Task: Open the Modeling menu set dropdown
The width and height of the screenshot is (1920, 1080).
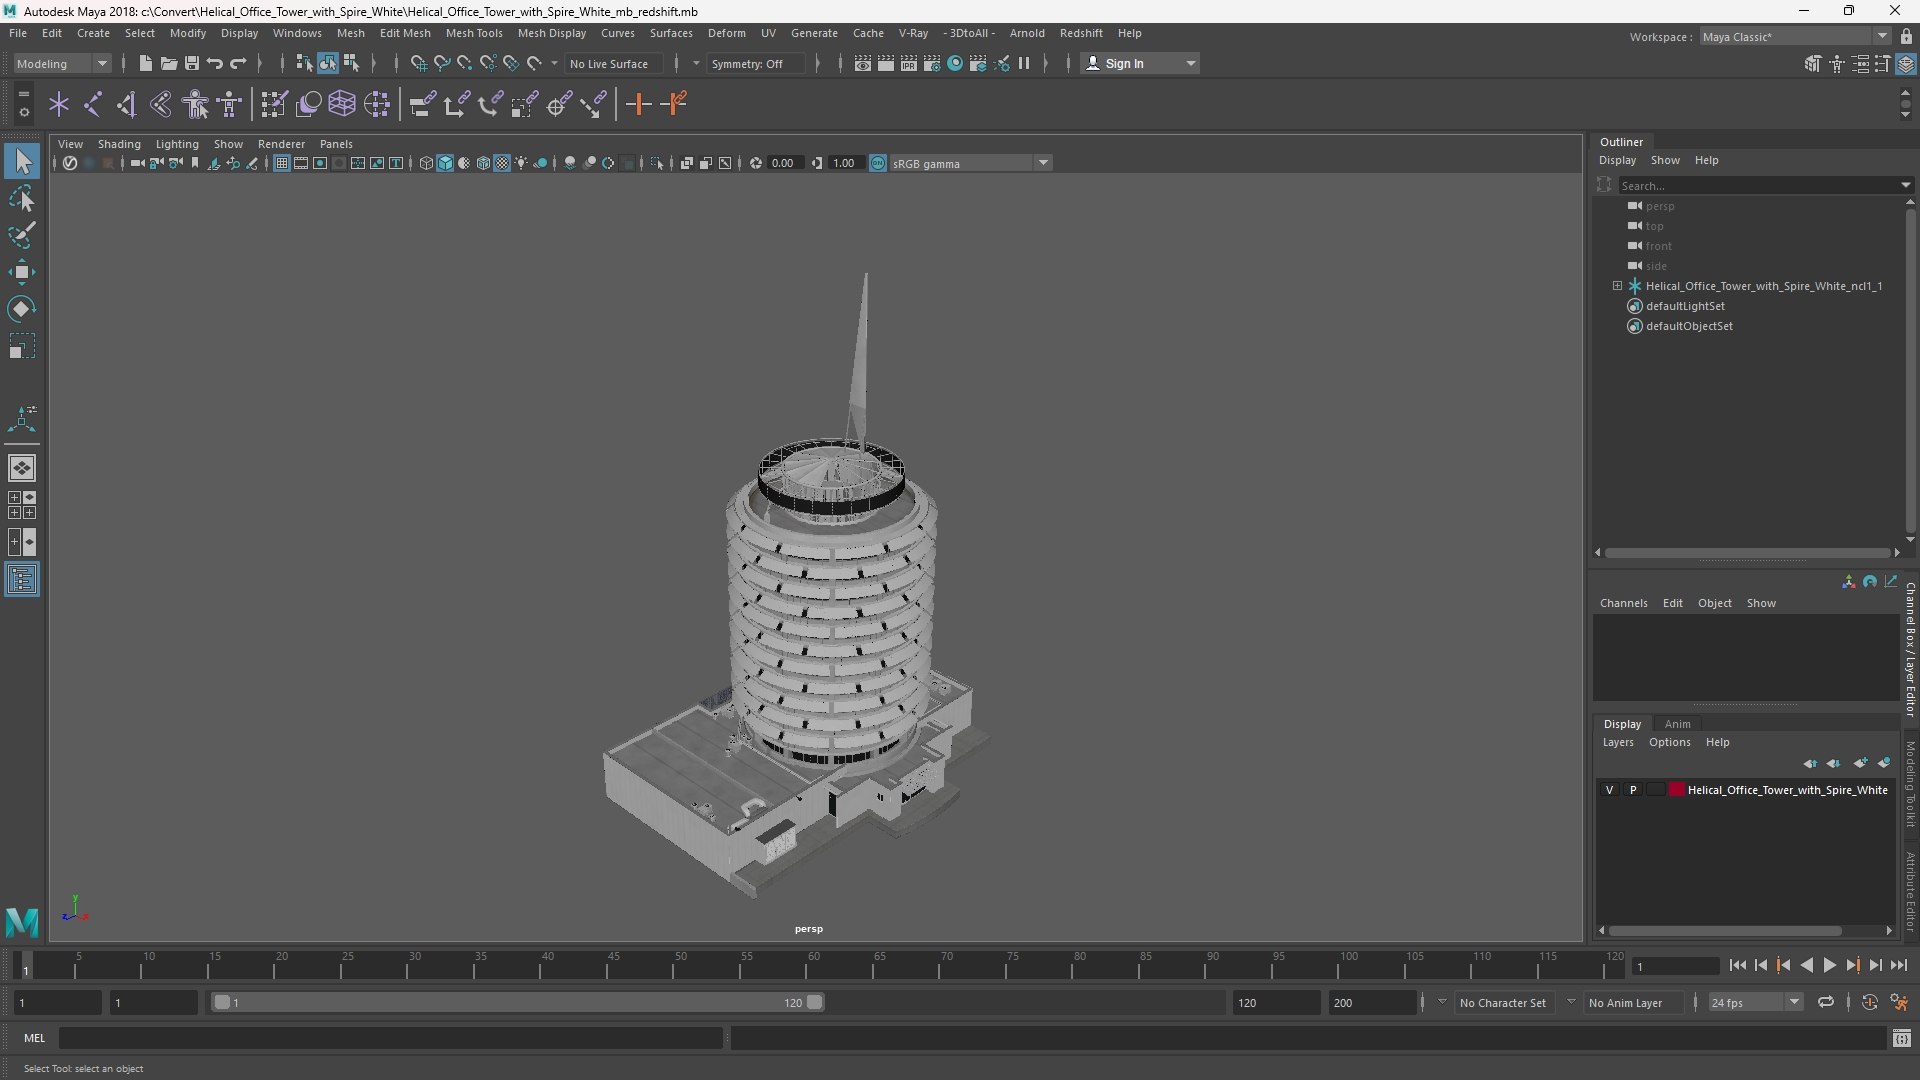Action: click(62, 63)
